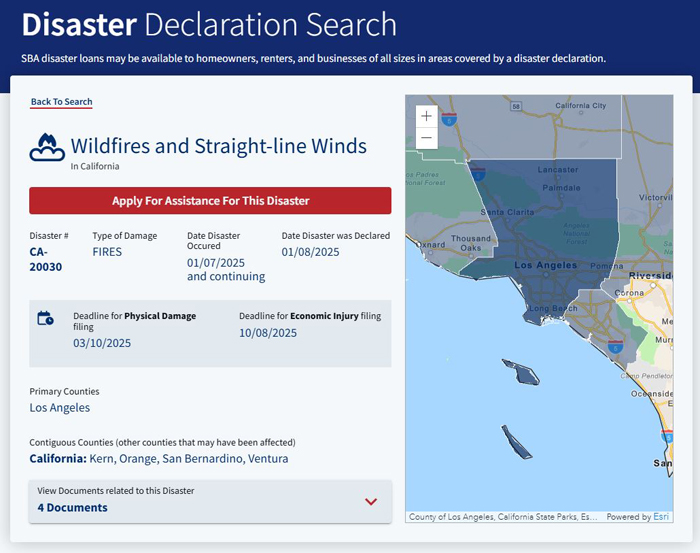The image size is (700, 553).
Task: Click the In California subtitle
Action: 95,166
